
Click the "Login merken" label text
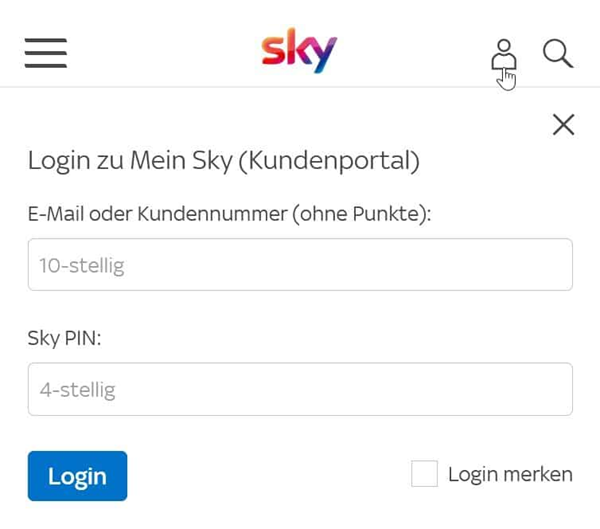[510, 474]
